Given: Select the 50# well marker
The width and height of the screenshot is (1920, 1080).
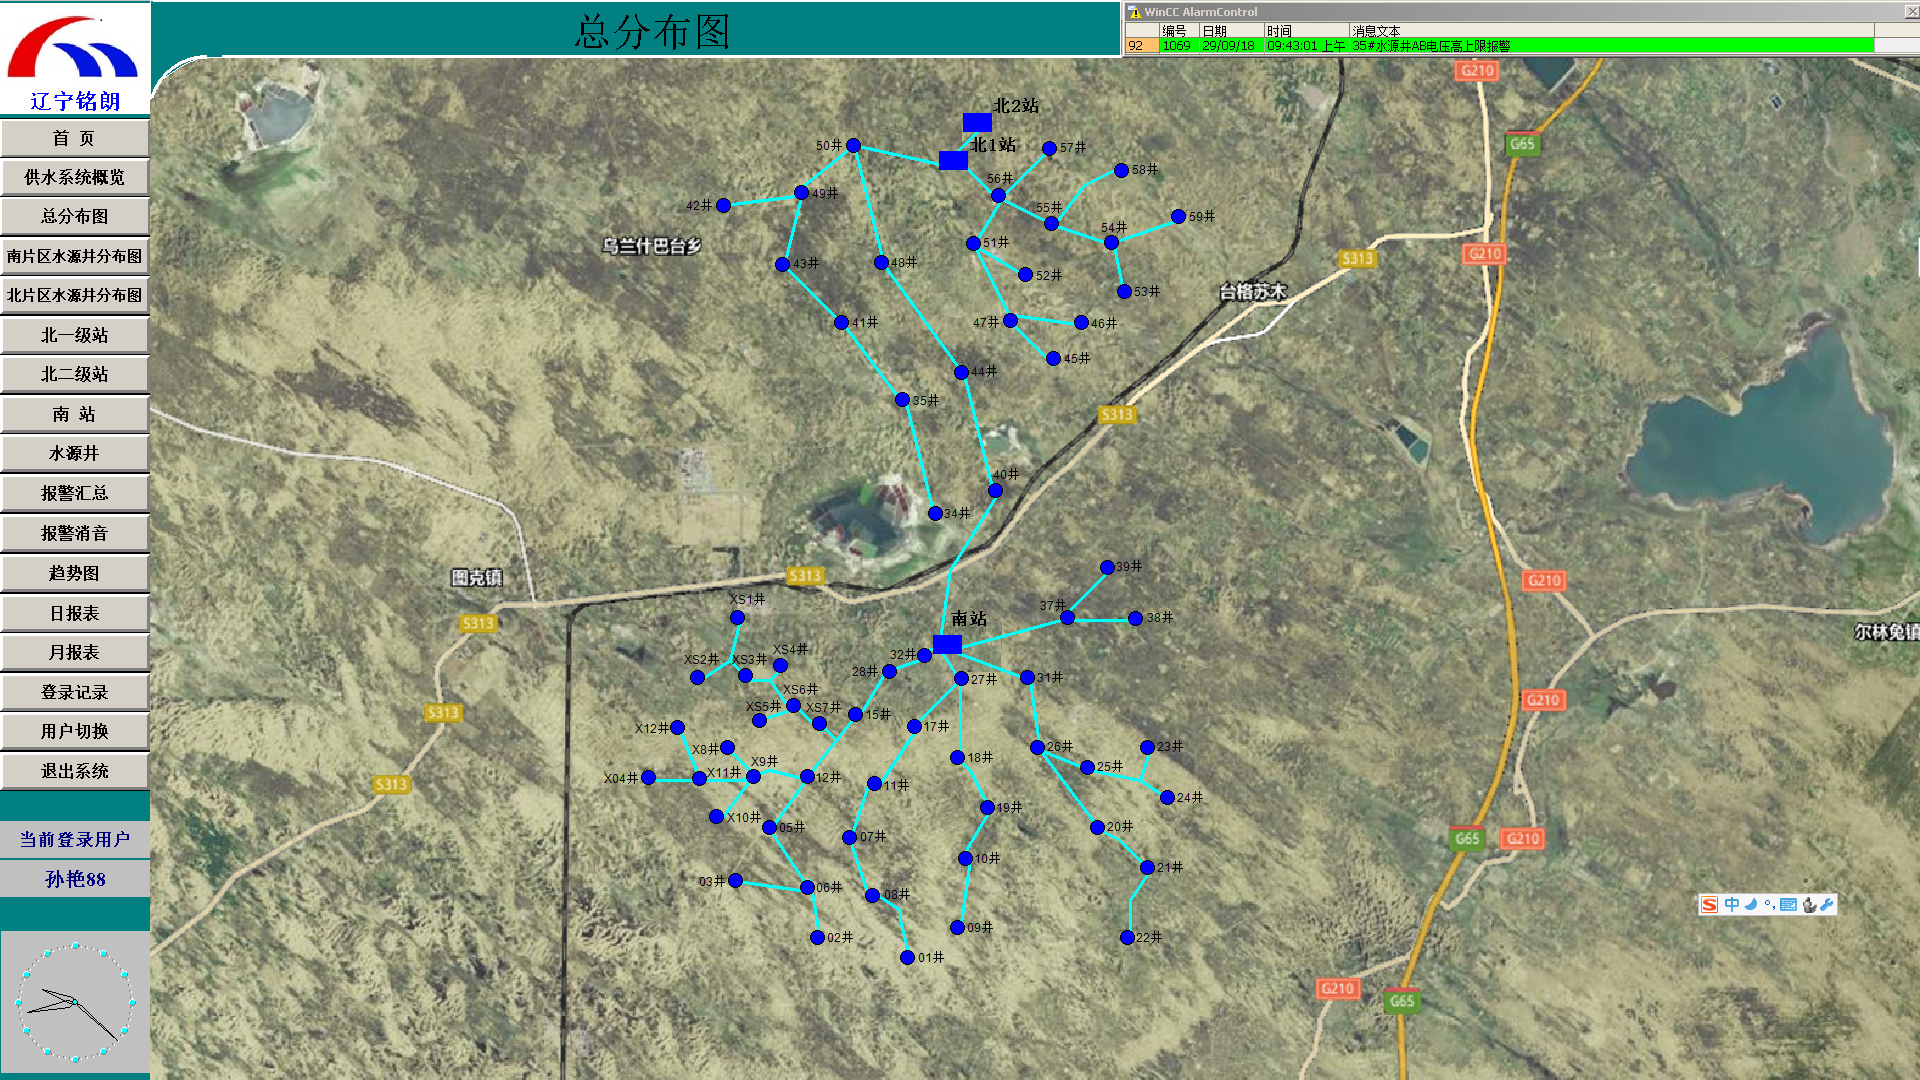Looking at the screenshot, I should click(853, 146).
